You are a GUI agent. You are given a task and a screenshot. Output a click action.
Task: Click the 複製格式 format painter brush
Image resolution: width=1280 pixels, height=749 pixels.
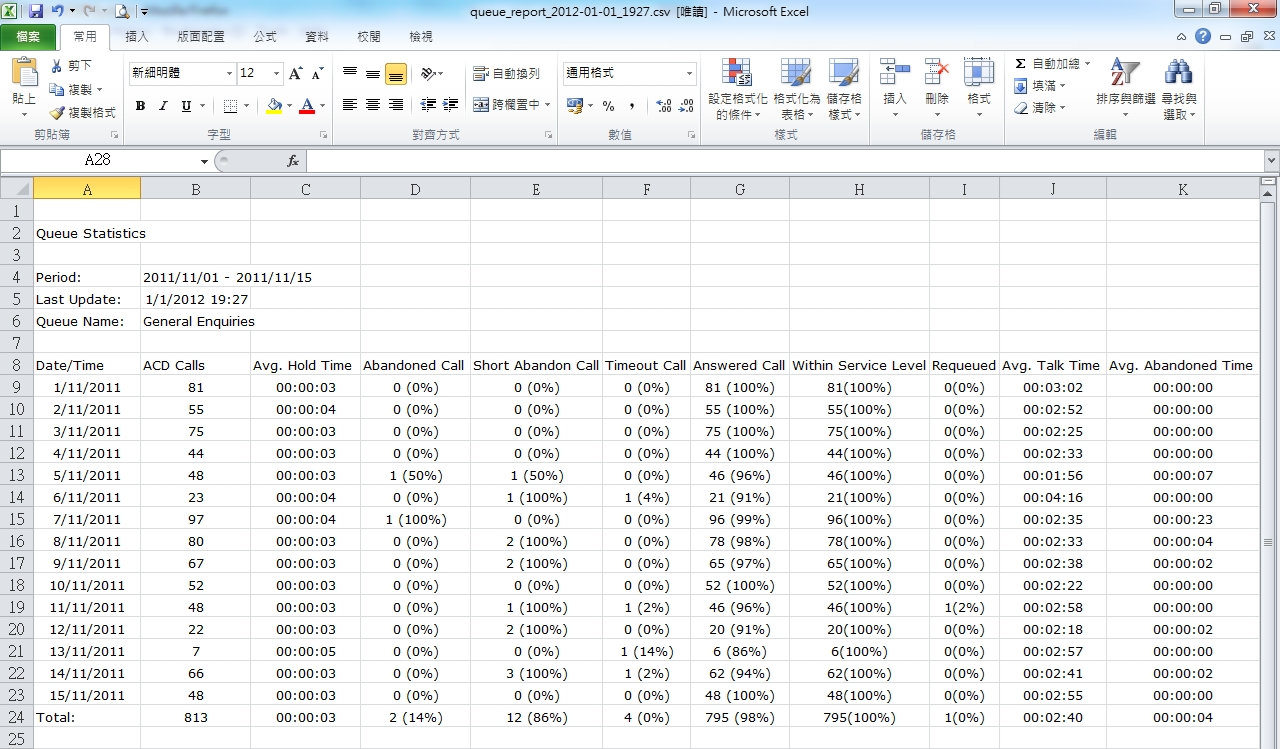57,113
